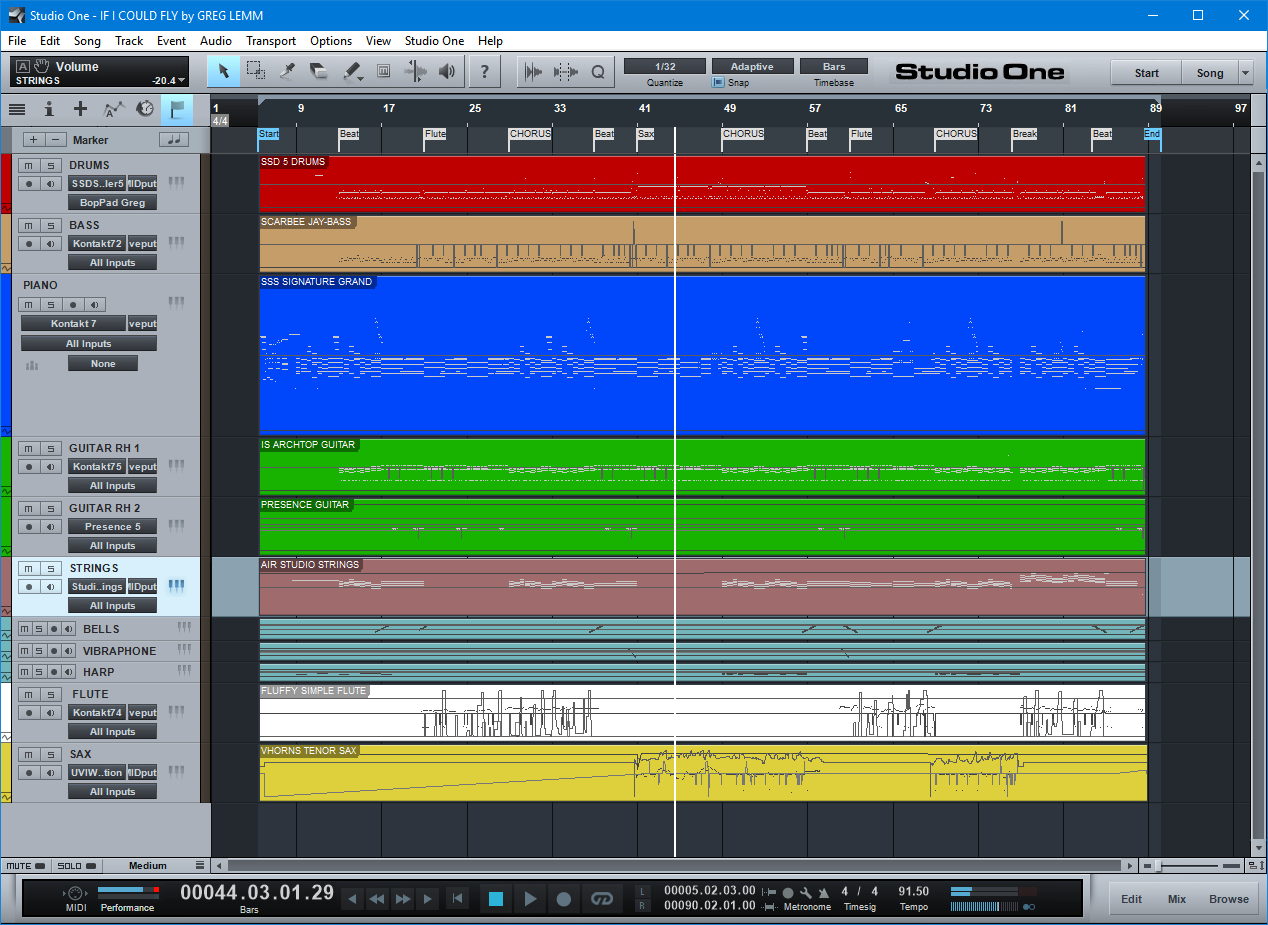Open the Transport menu

(x=271, y=41)
